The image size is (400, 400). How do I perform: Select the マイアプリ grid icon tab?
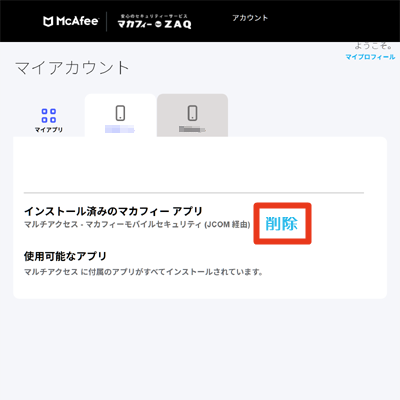click(x=49, y=120)
